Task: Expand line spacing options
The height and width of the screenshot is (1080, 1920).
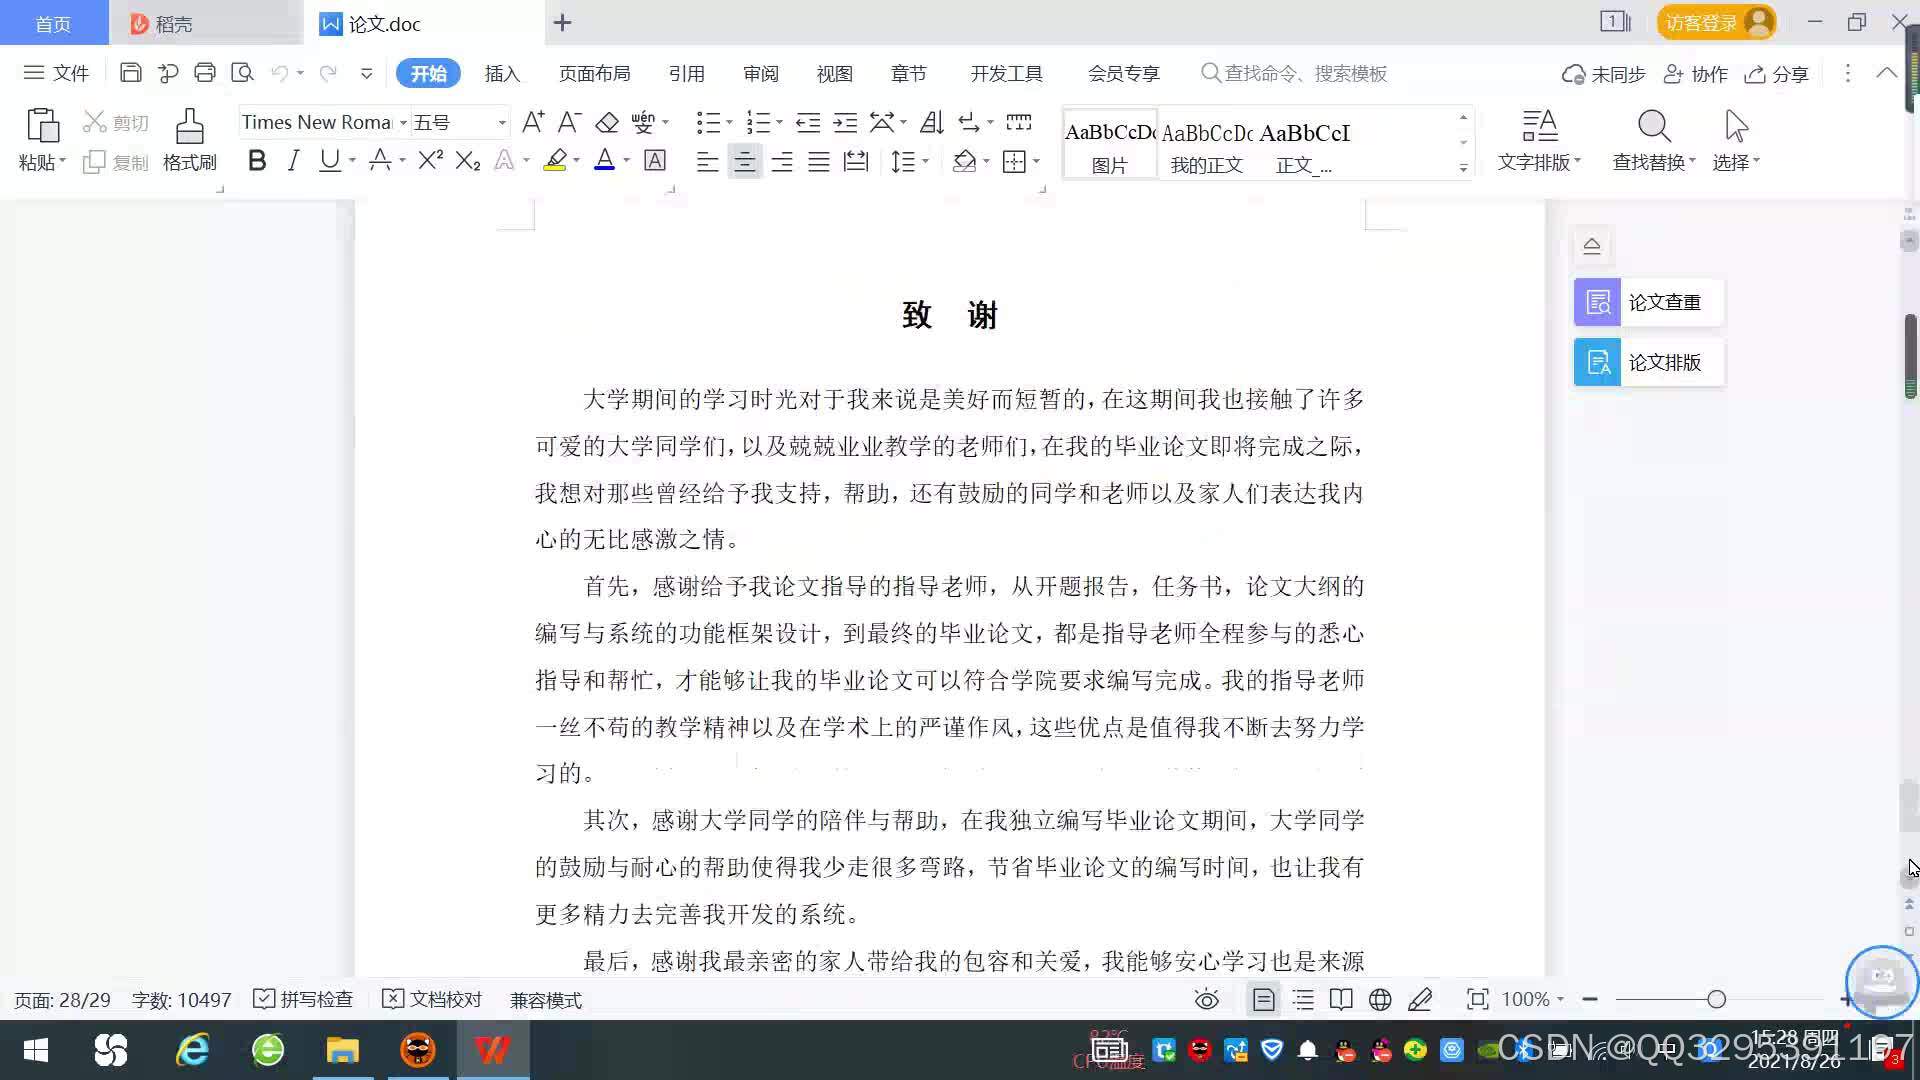Action: tap(926, 161)
